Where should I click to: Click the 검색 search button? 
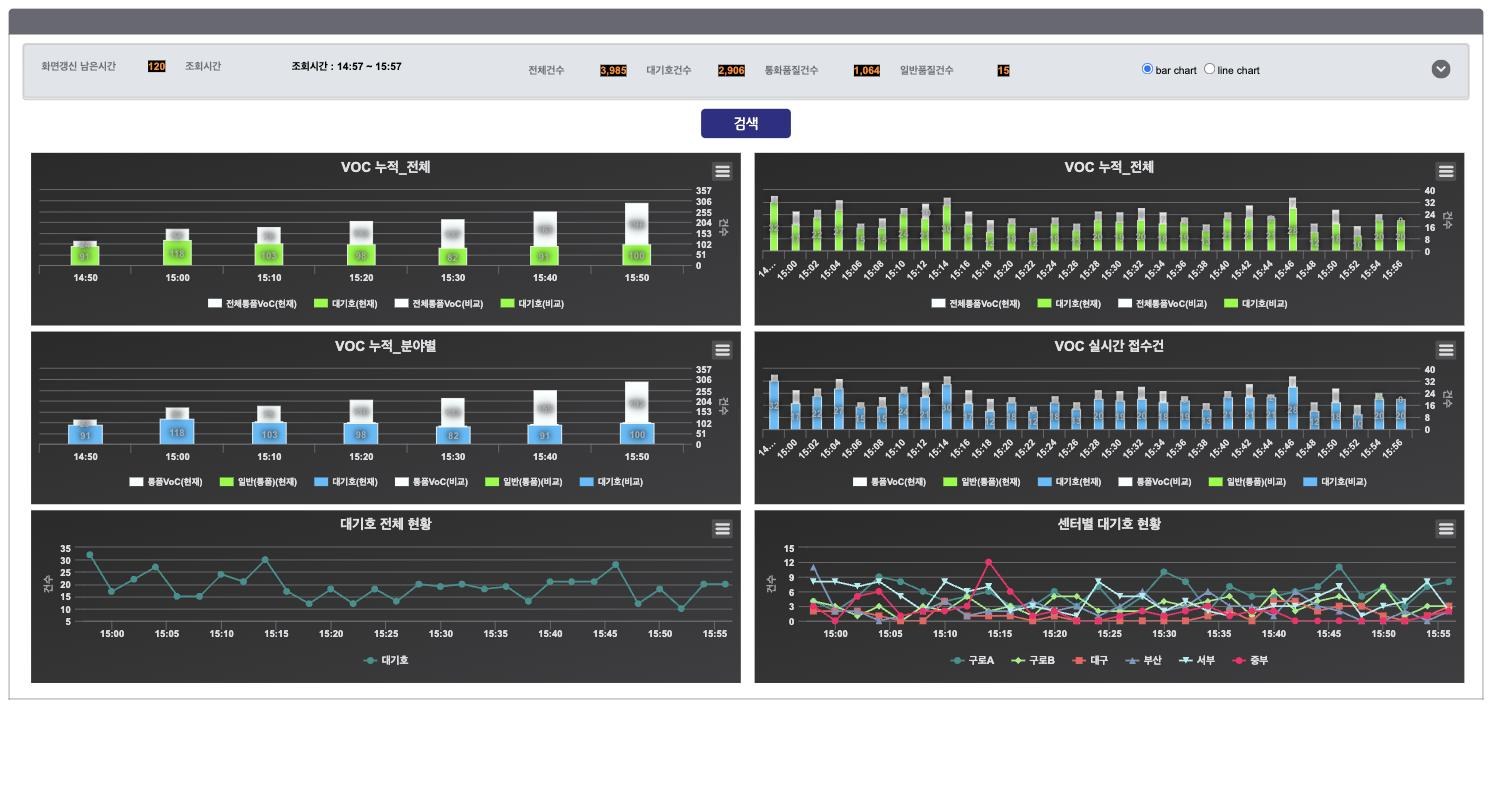point(745,123)
